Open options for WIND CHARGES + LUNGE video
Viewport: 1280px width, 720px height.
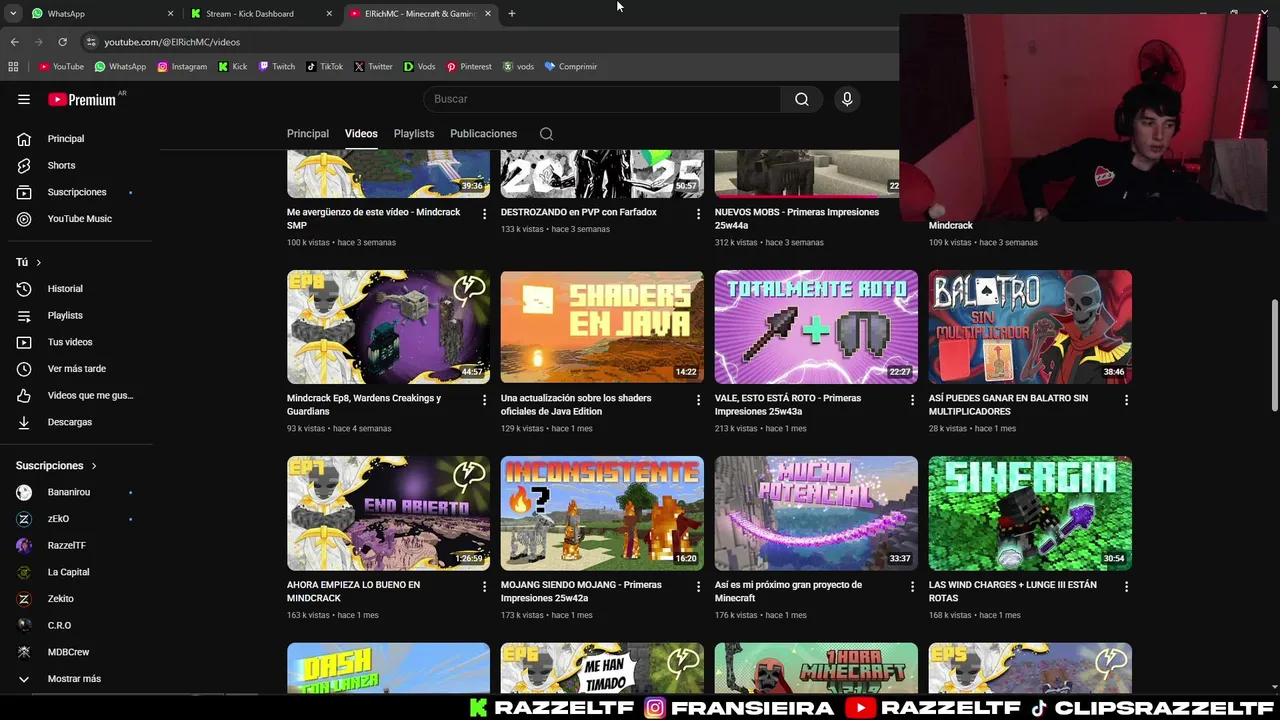pyautogui.click(x=1126, y=587)
